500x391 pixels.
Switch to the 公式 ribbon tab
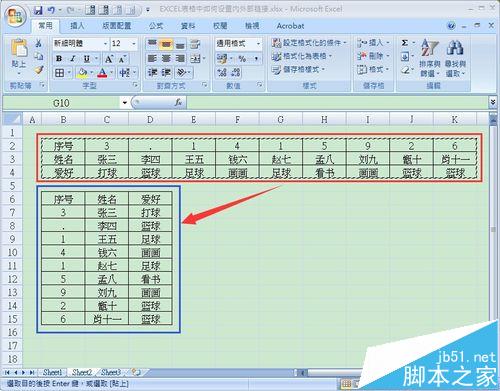coord(156,26)
